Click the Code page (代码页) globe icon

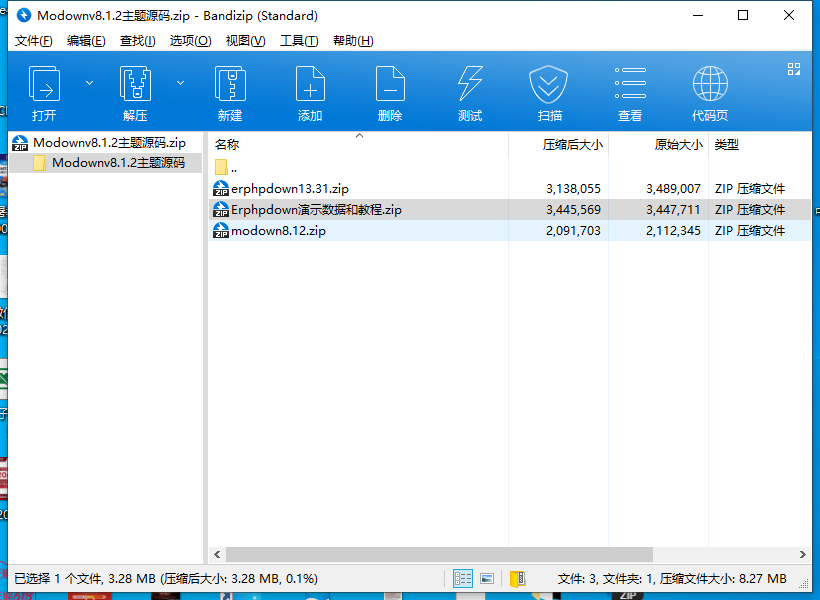point(710,83)
